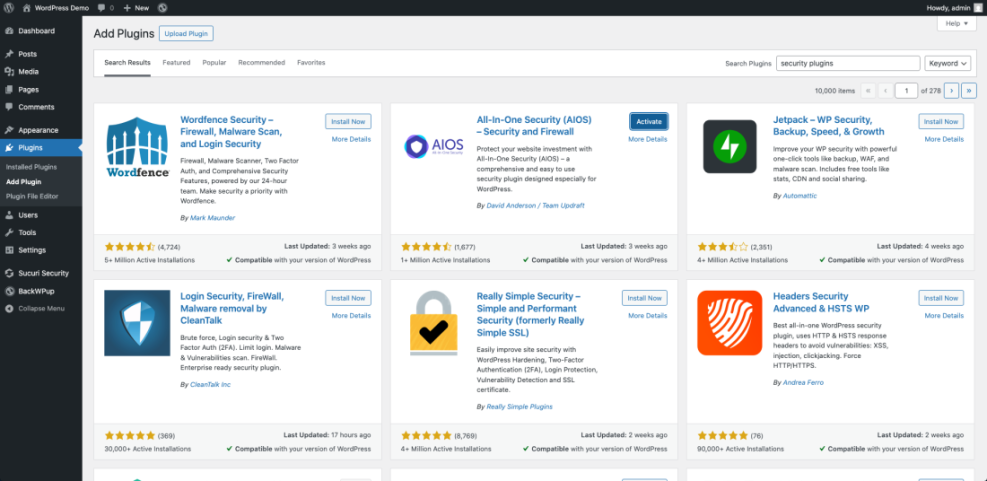
Task: View More Details for CleanTalk plugin
Action: [351, 315]
